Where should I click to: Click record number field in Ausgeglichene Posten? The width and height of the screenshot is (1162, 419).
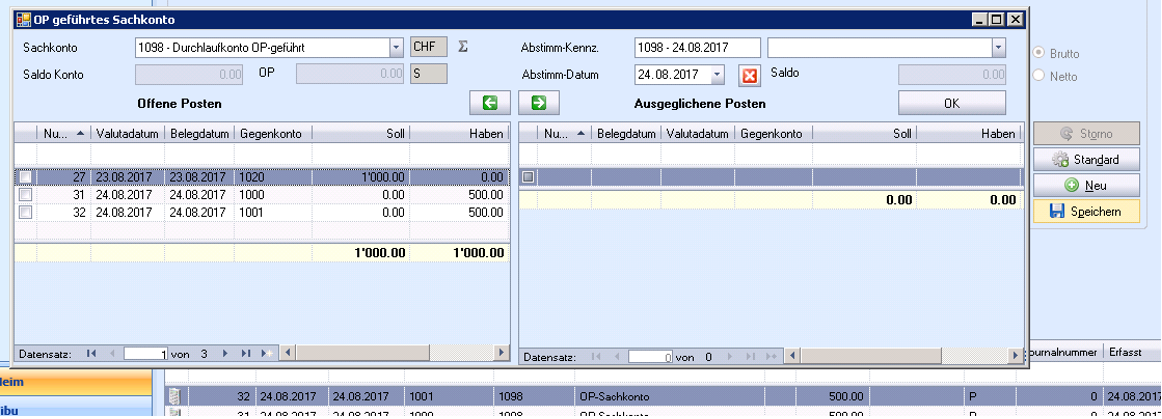[x=651, y=357]
